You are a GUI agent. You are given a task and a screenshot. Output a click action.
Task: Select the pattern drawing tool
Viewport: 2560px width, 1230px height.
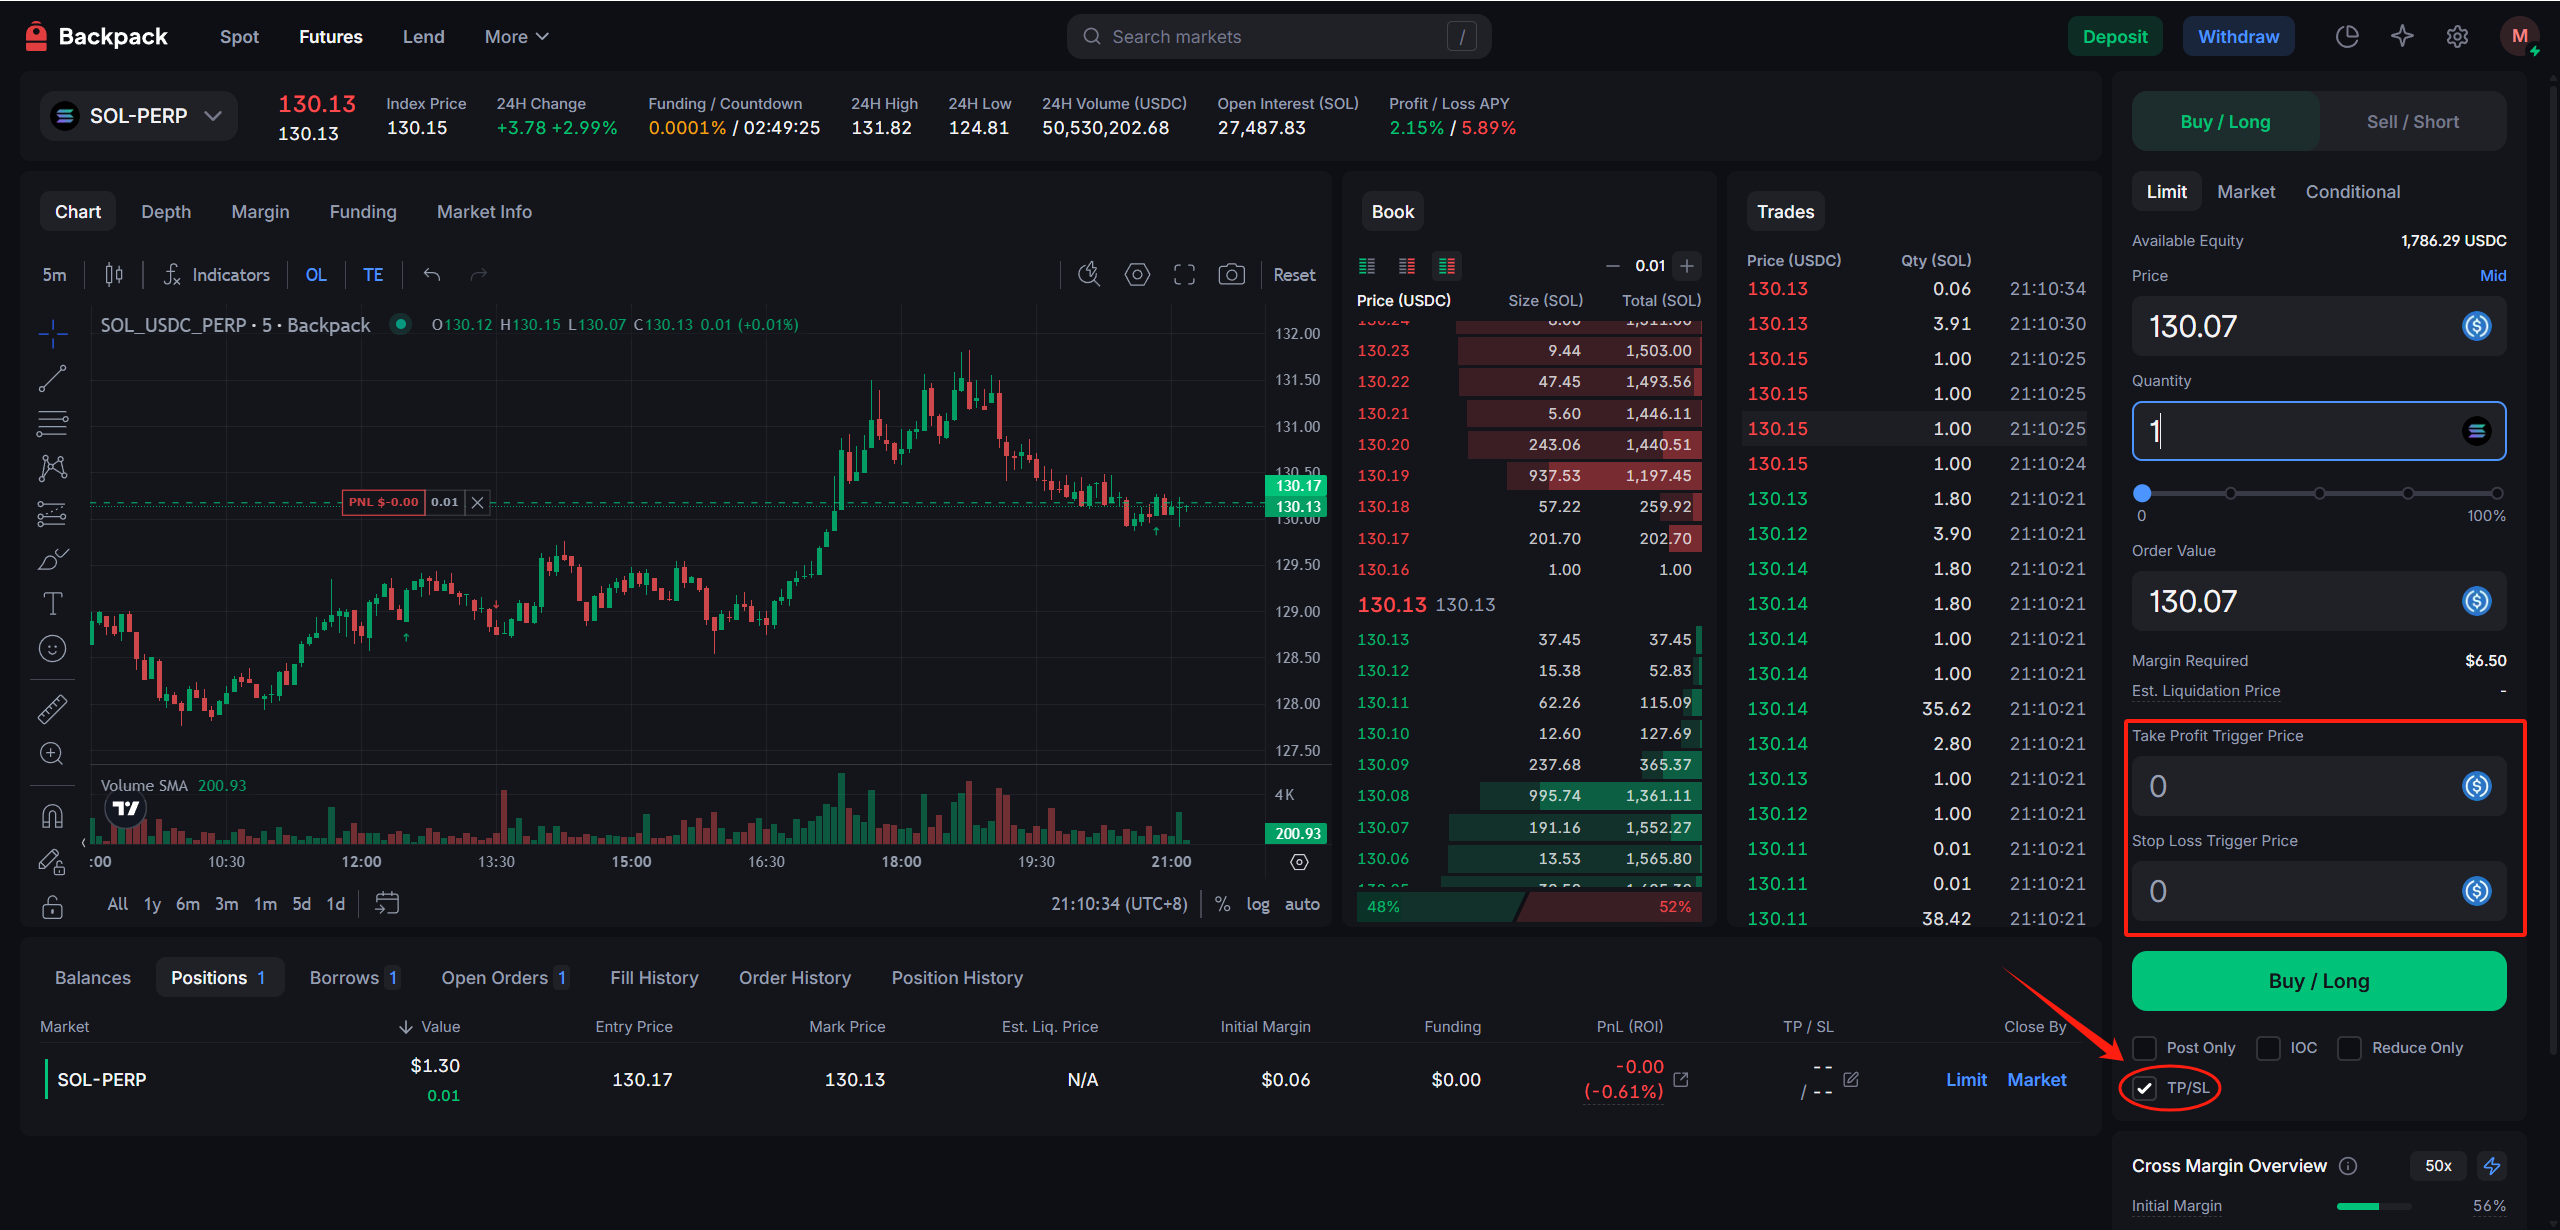pos(52,468)
